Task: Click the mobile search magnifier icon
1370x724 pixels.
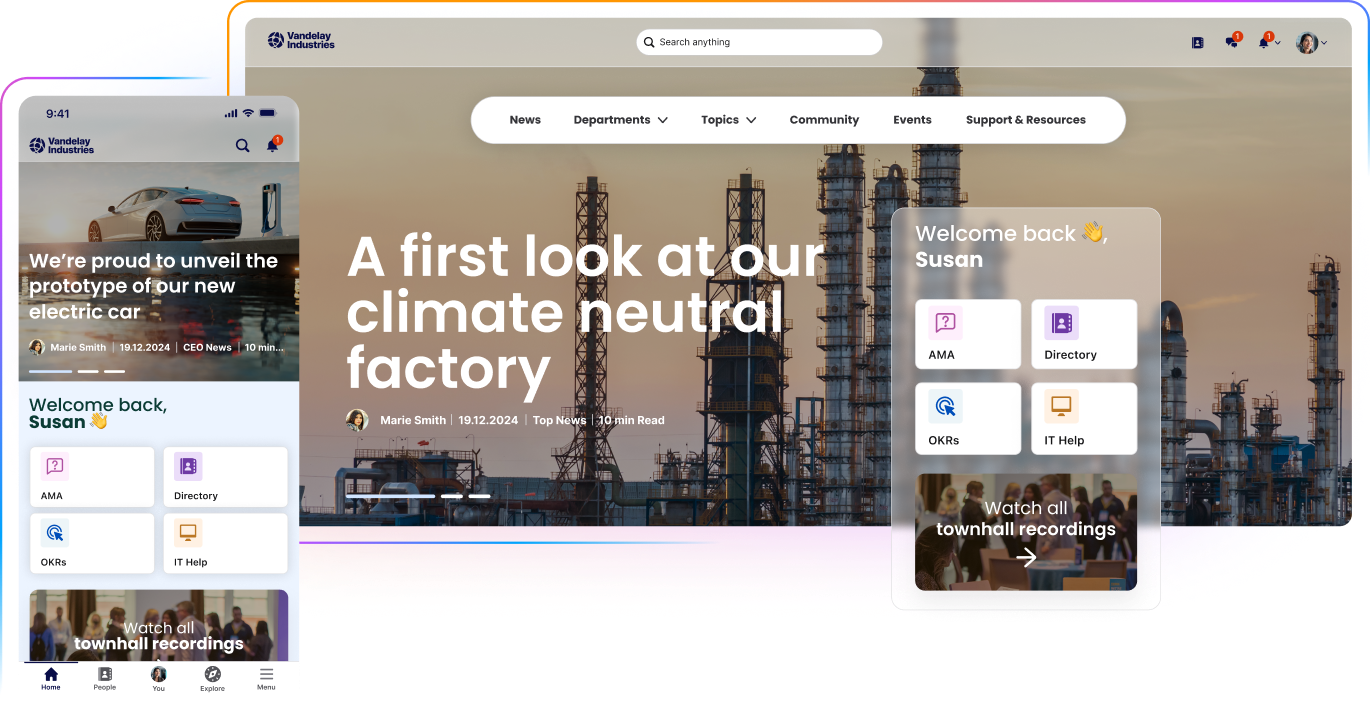Action: [242, 146]
